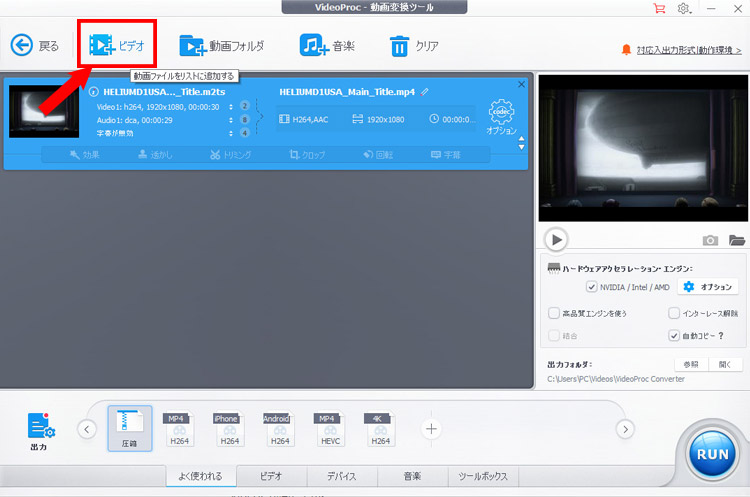Open the 字幕 subtitle tool
The image size is (750, 497).
tap(445, 155)
